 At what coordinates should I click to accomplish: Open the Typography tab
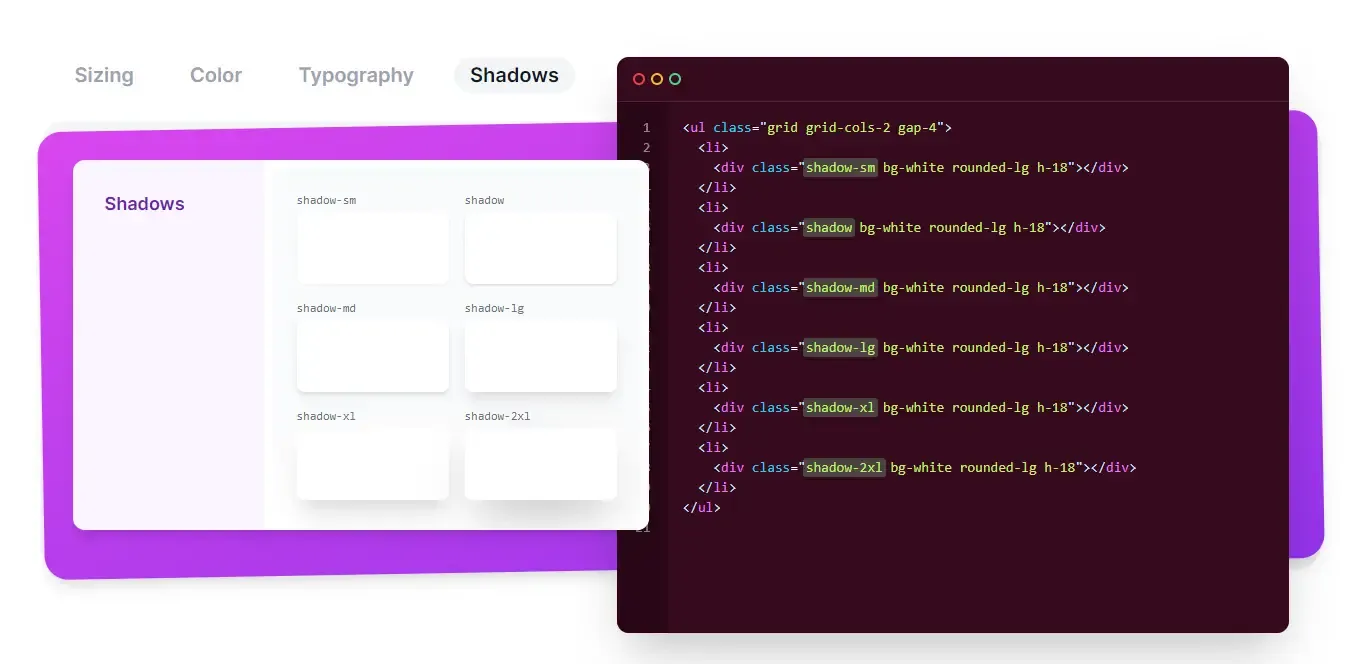(356, 75)
